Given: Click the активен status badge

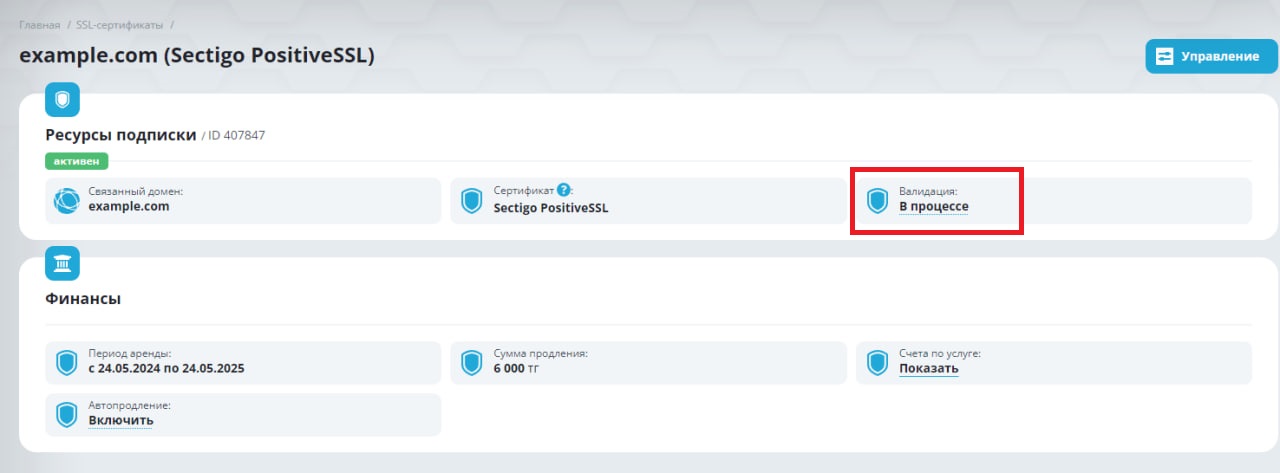Looking at the screenshot, I should pyautogui.click(x=77, y=161).
